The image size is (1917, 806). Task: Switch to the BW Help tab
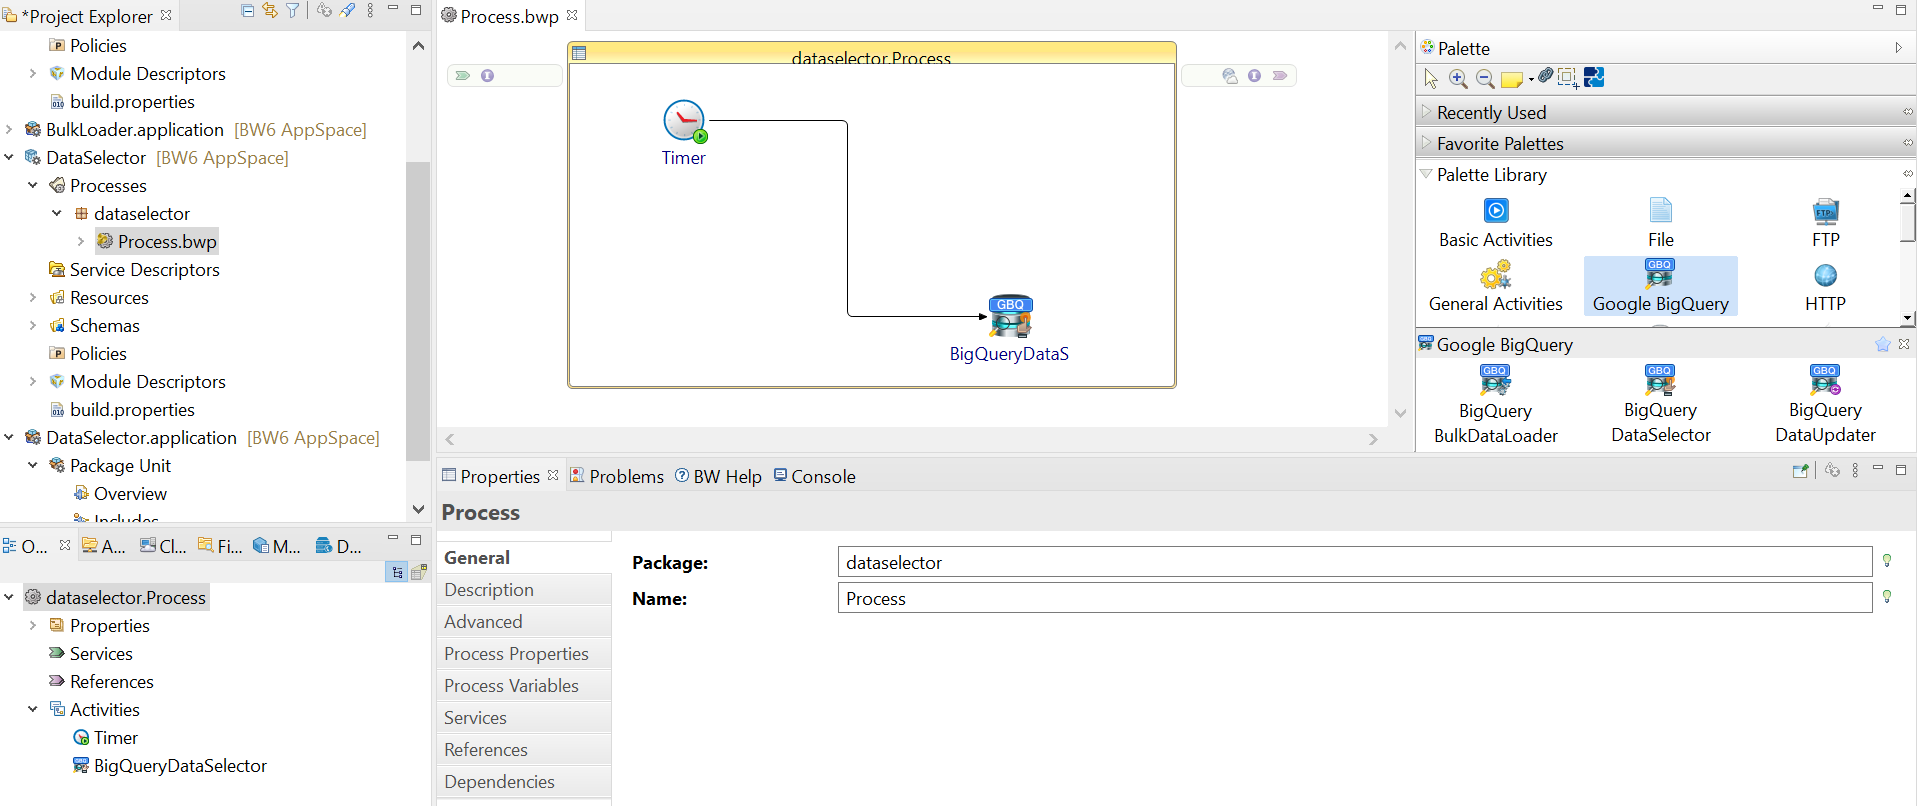718,476
